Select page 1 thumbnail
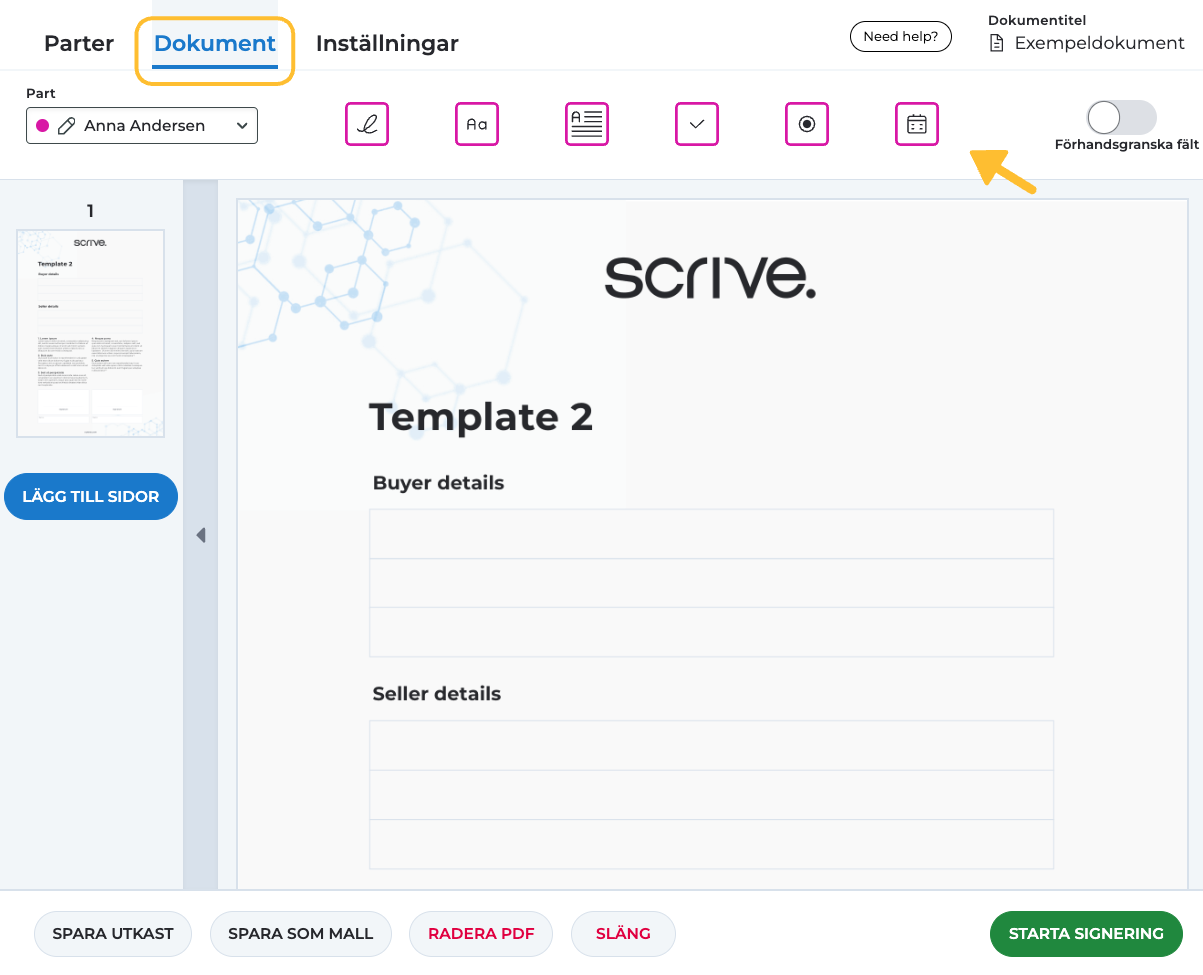 tap(91, 333)
